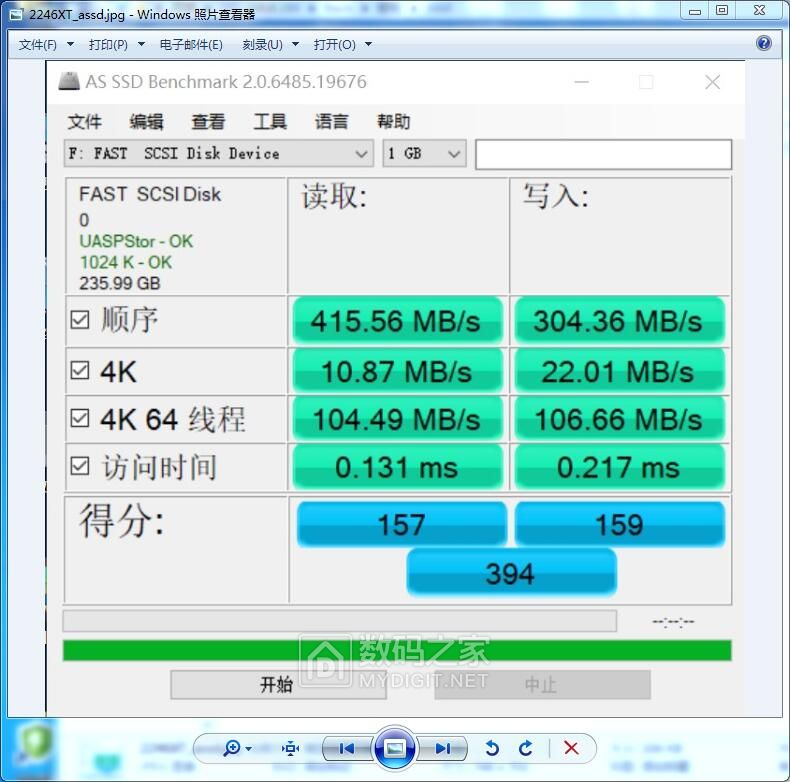
Task: Open the 帮助 help menu
Action: (x=393, y=121)
